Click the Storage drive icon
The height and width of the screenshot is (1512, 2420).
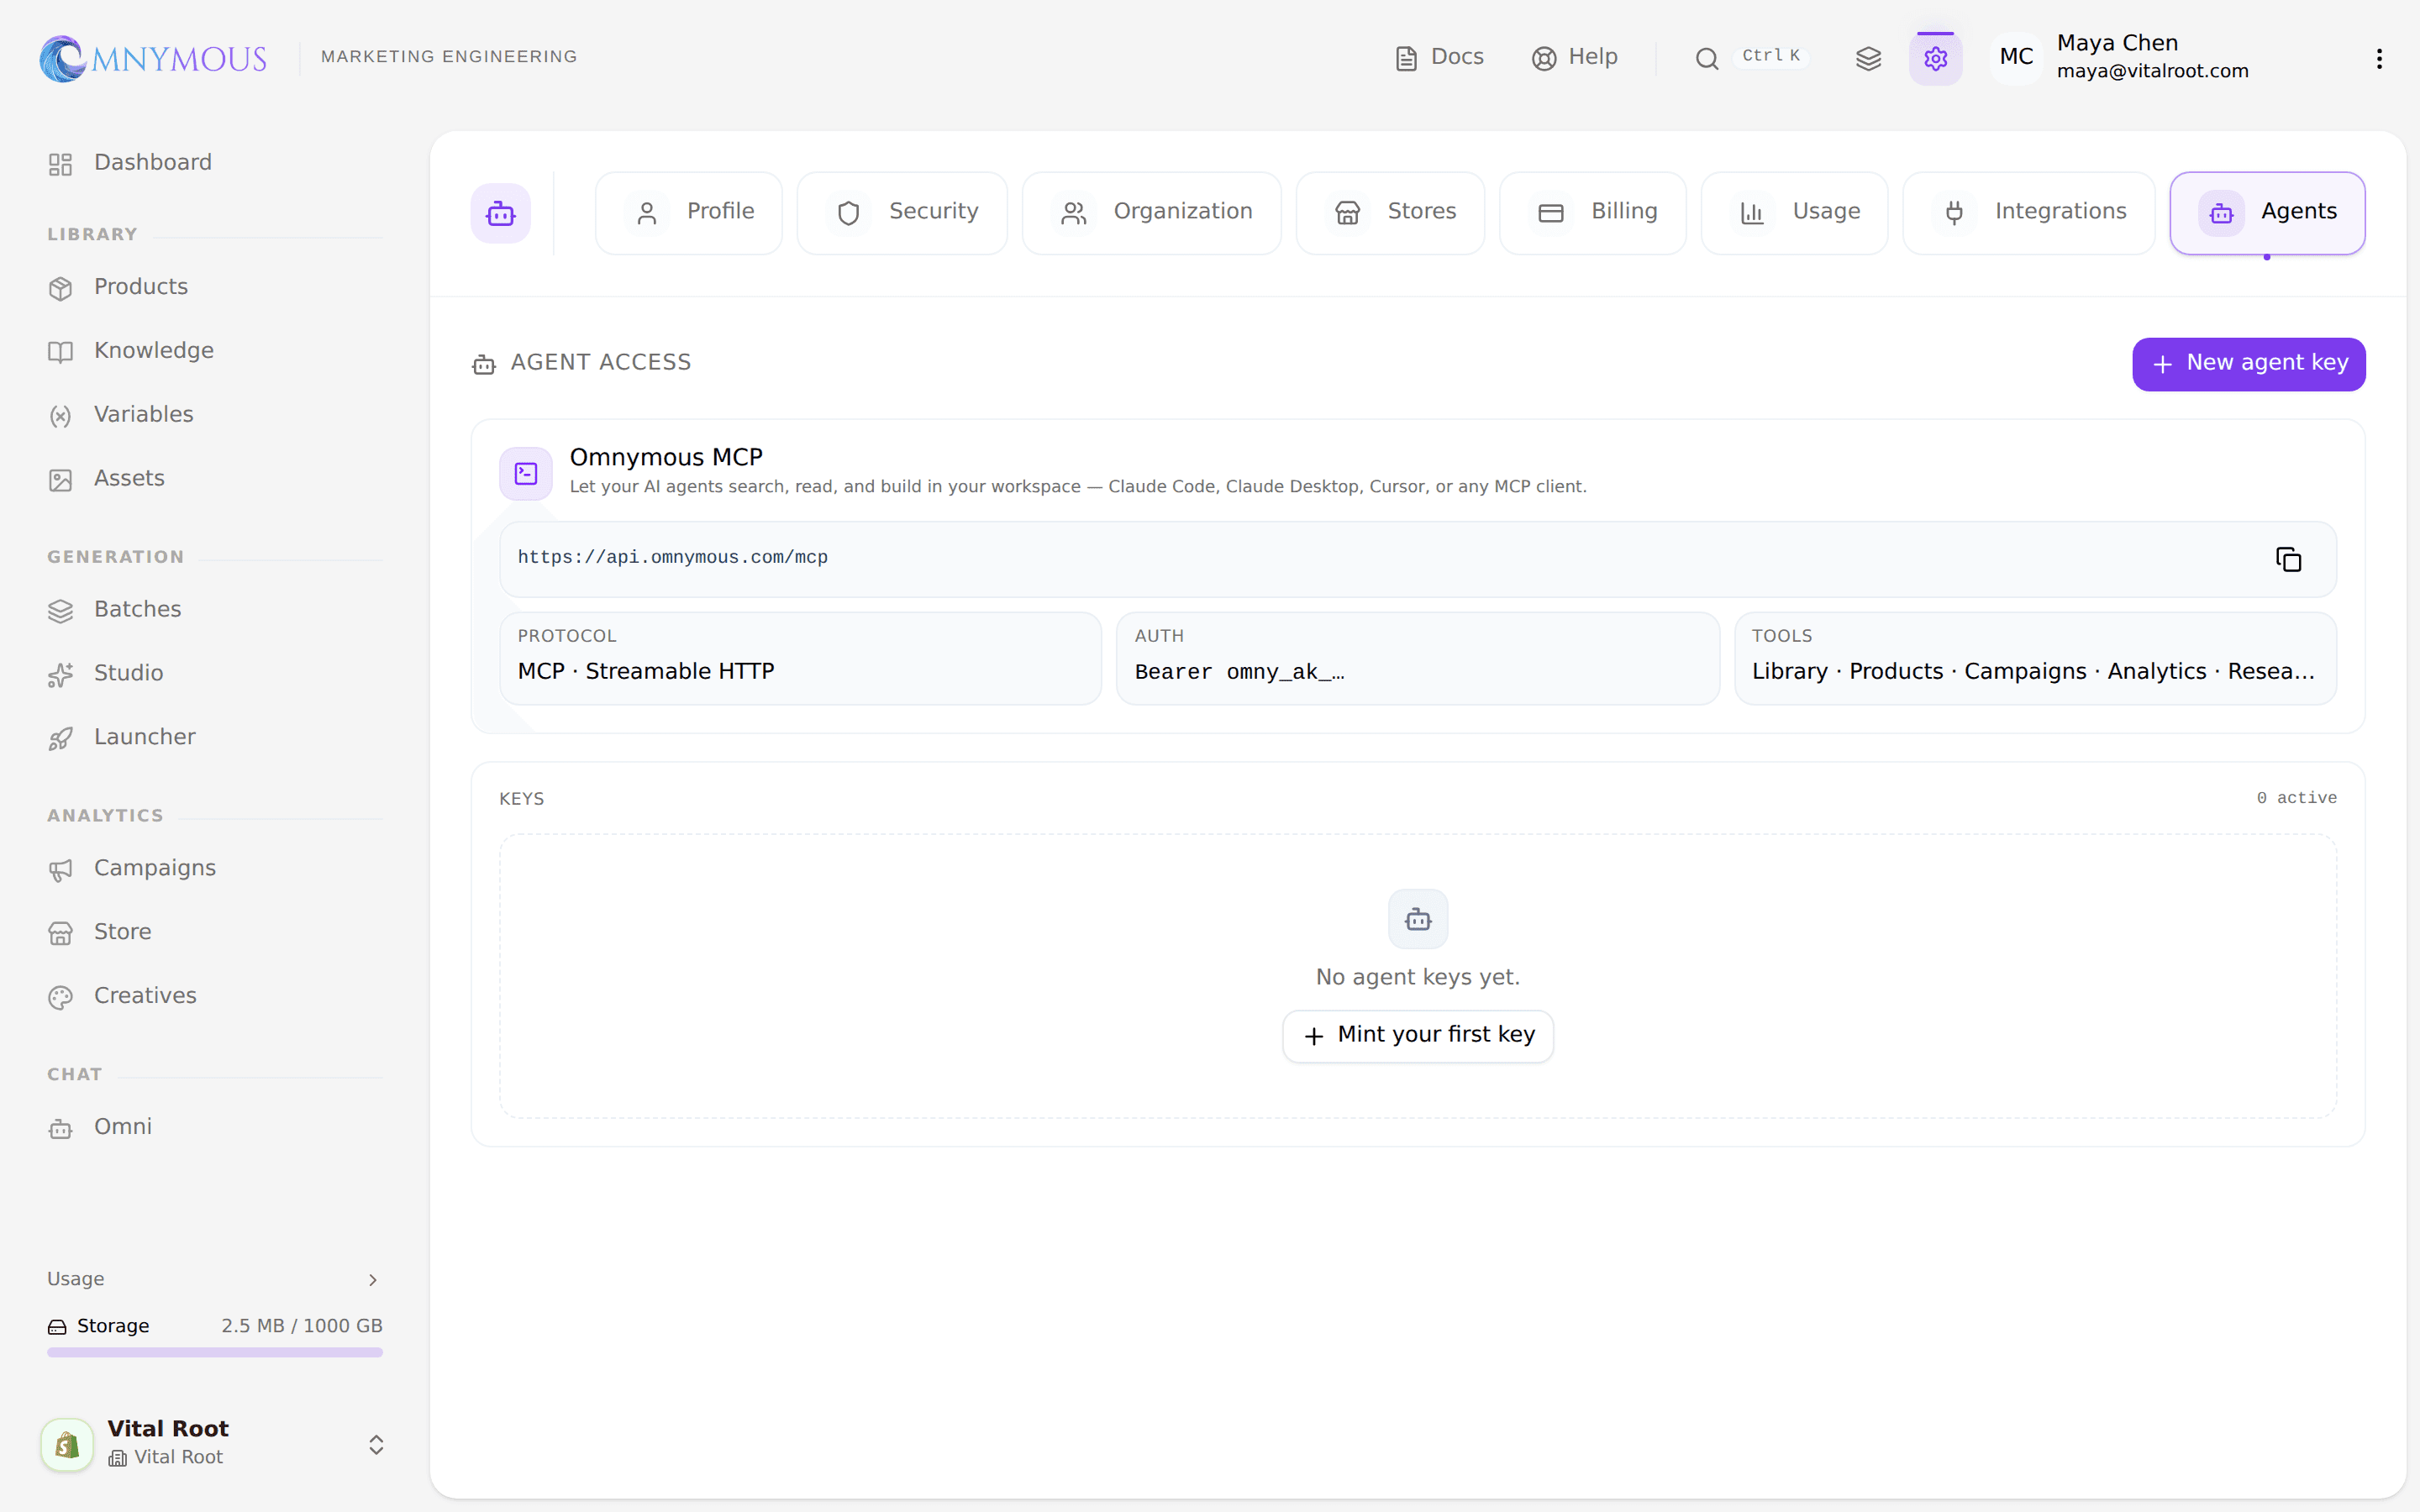57,1327
